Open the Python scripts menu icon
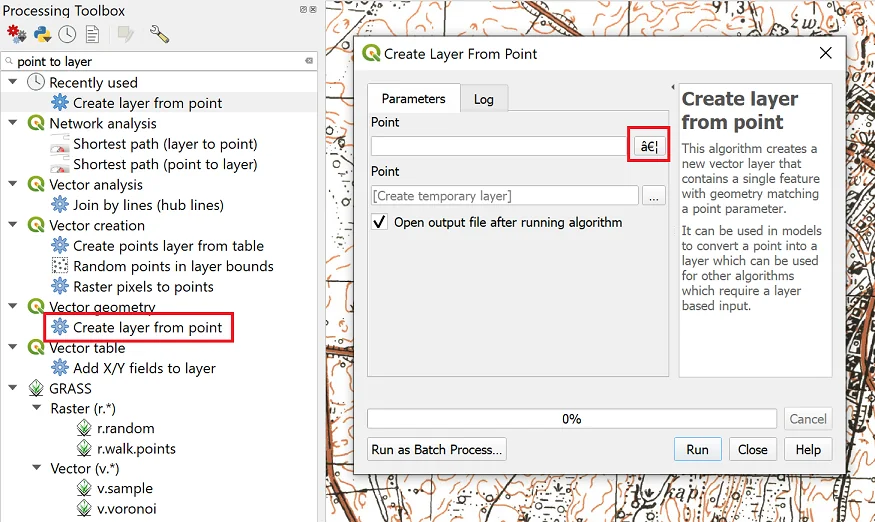This screenshot has width=875, height=522. (42, 34)
